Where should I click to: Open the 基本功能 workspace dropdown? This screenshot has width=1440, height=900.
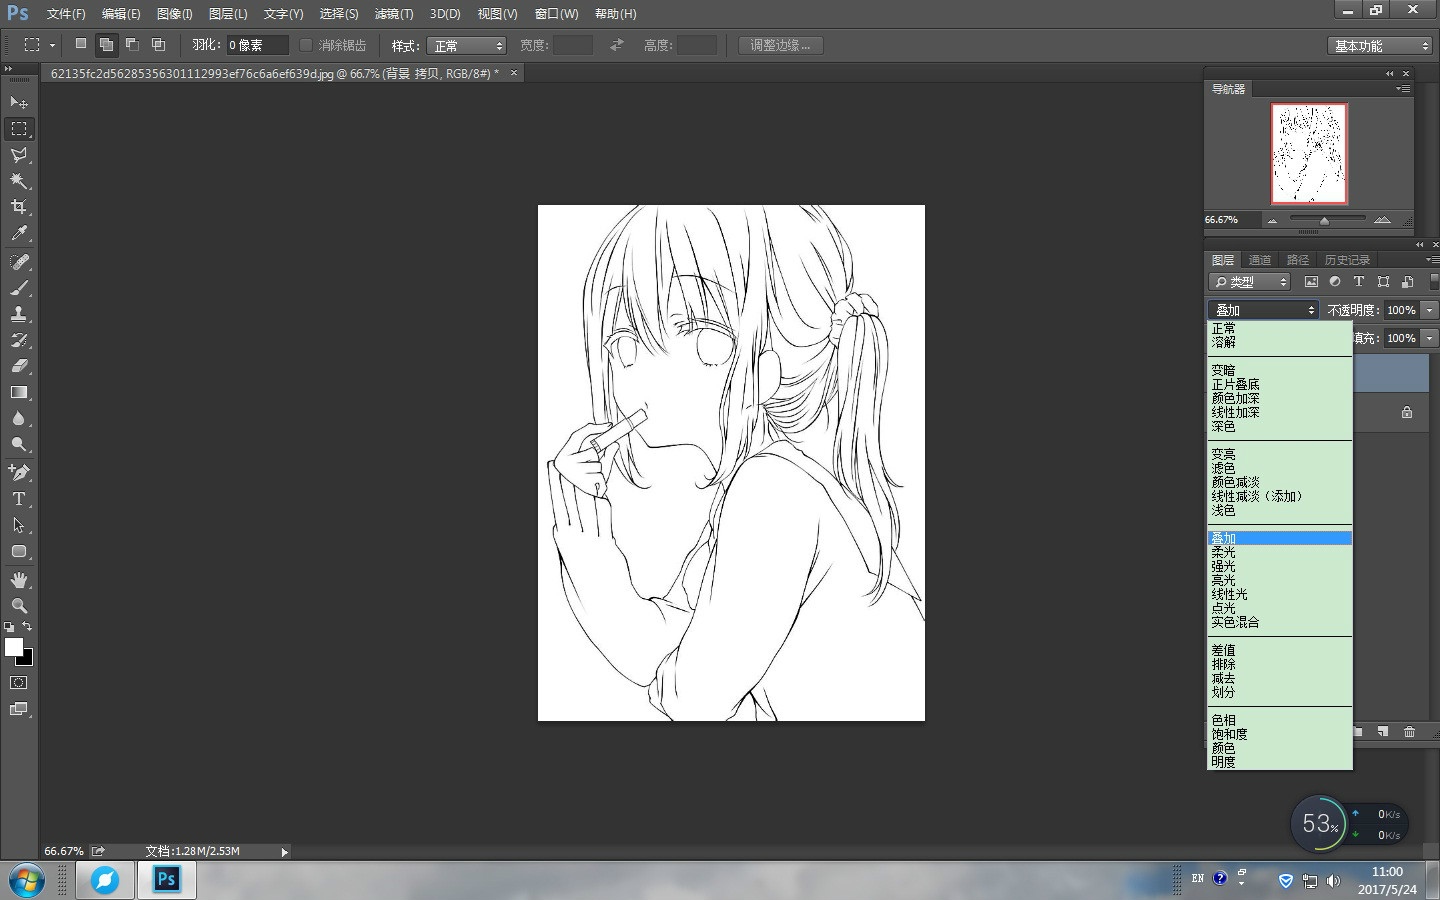pos(1381,46)
